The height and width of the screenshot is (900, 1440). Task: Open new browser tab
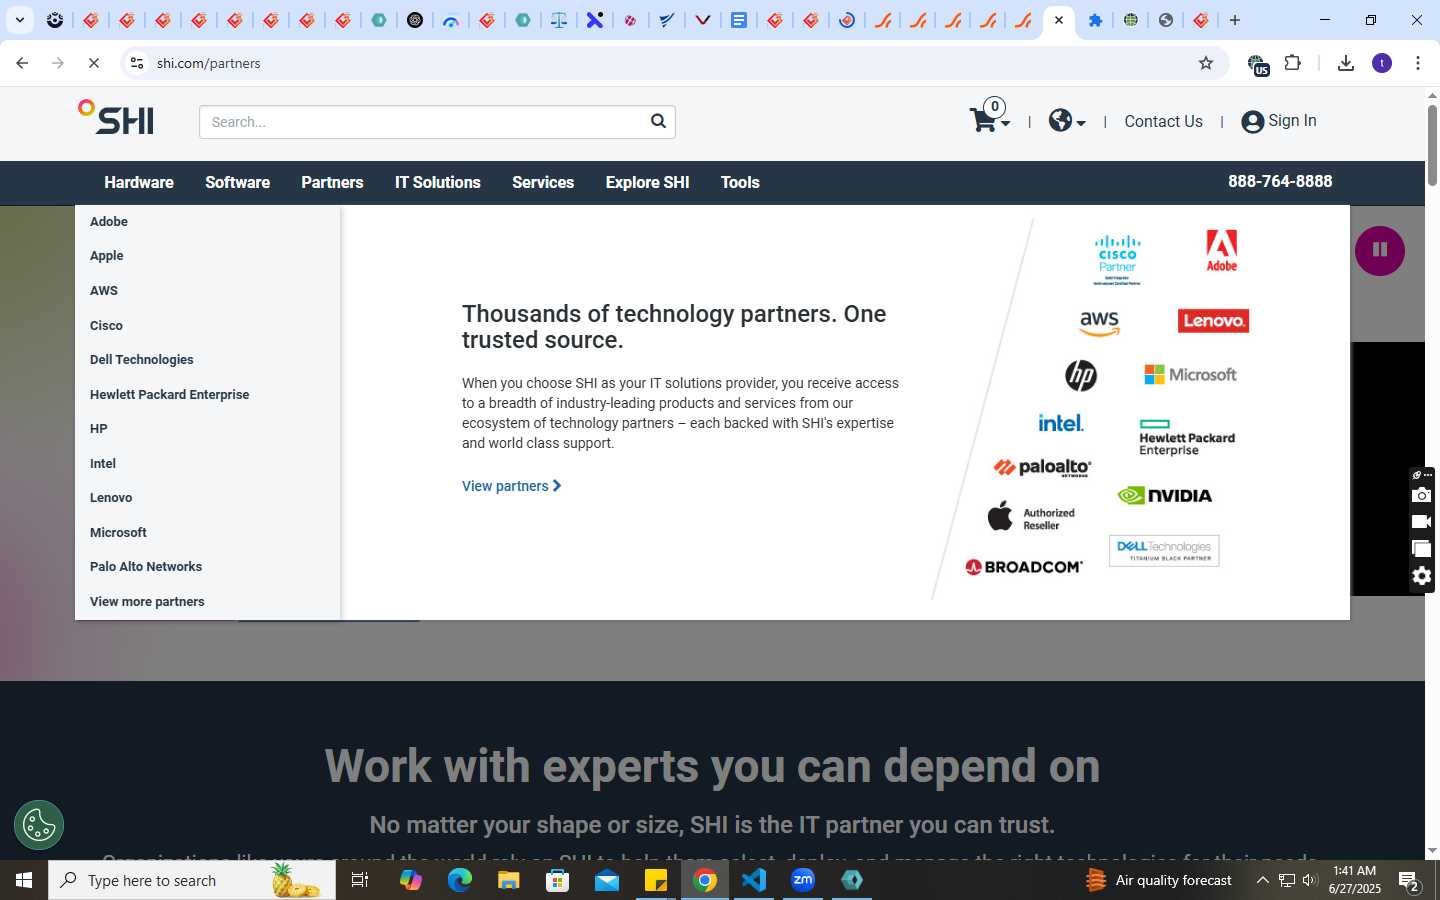[1235, 20]
